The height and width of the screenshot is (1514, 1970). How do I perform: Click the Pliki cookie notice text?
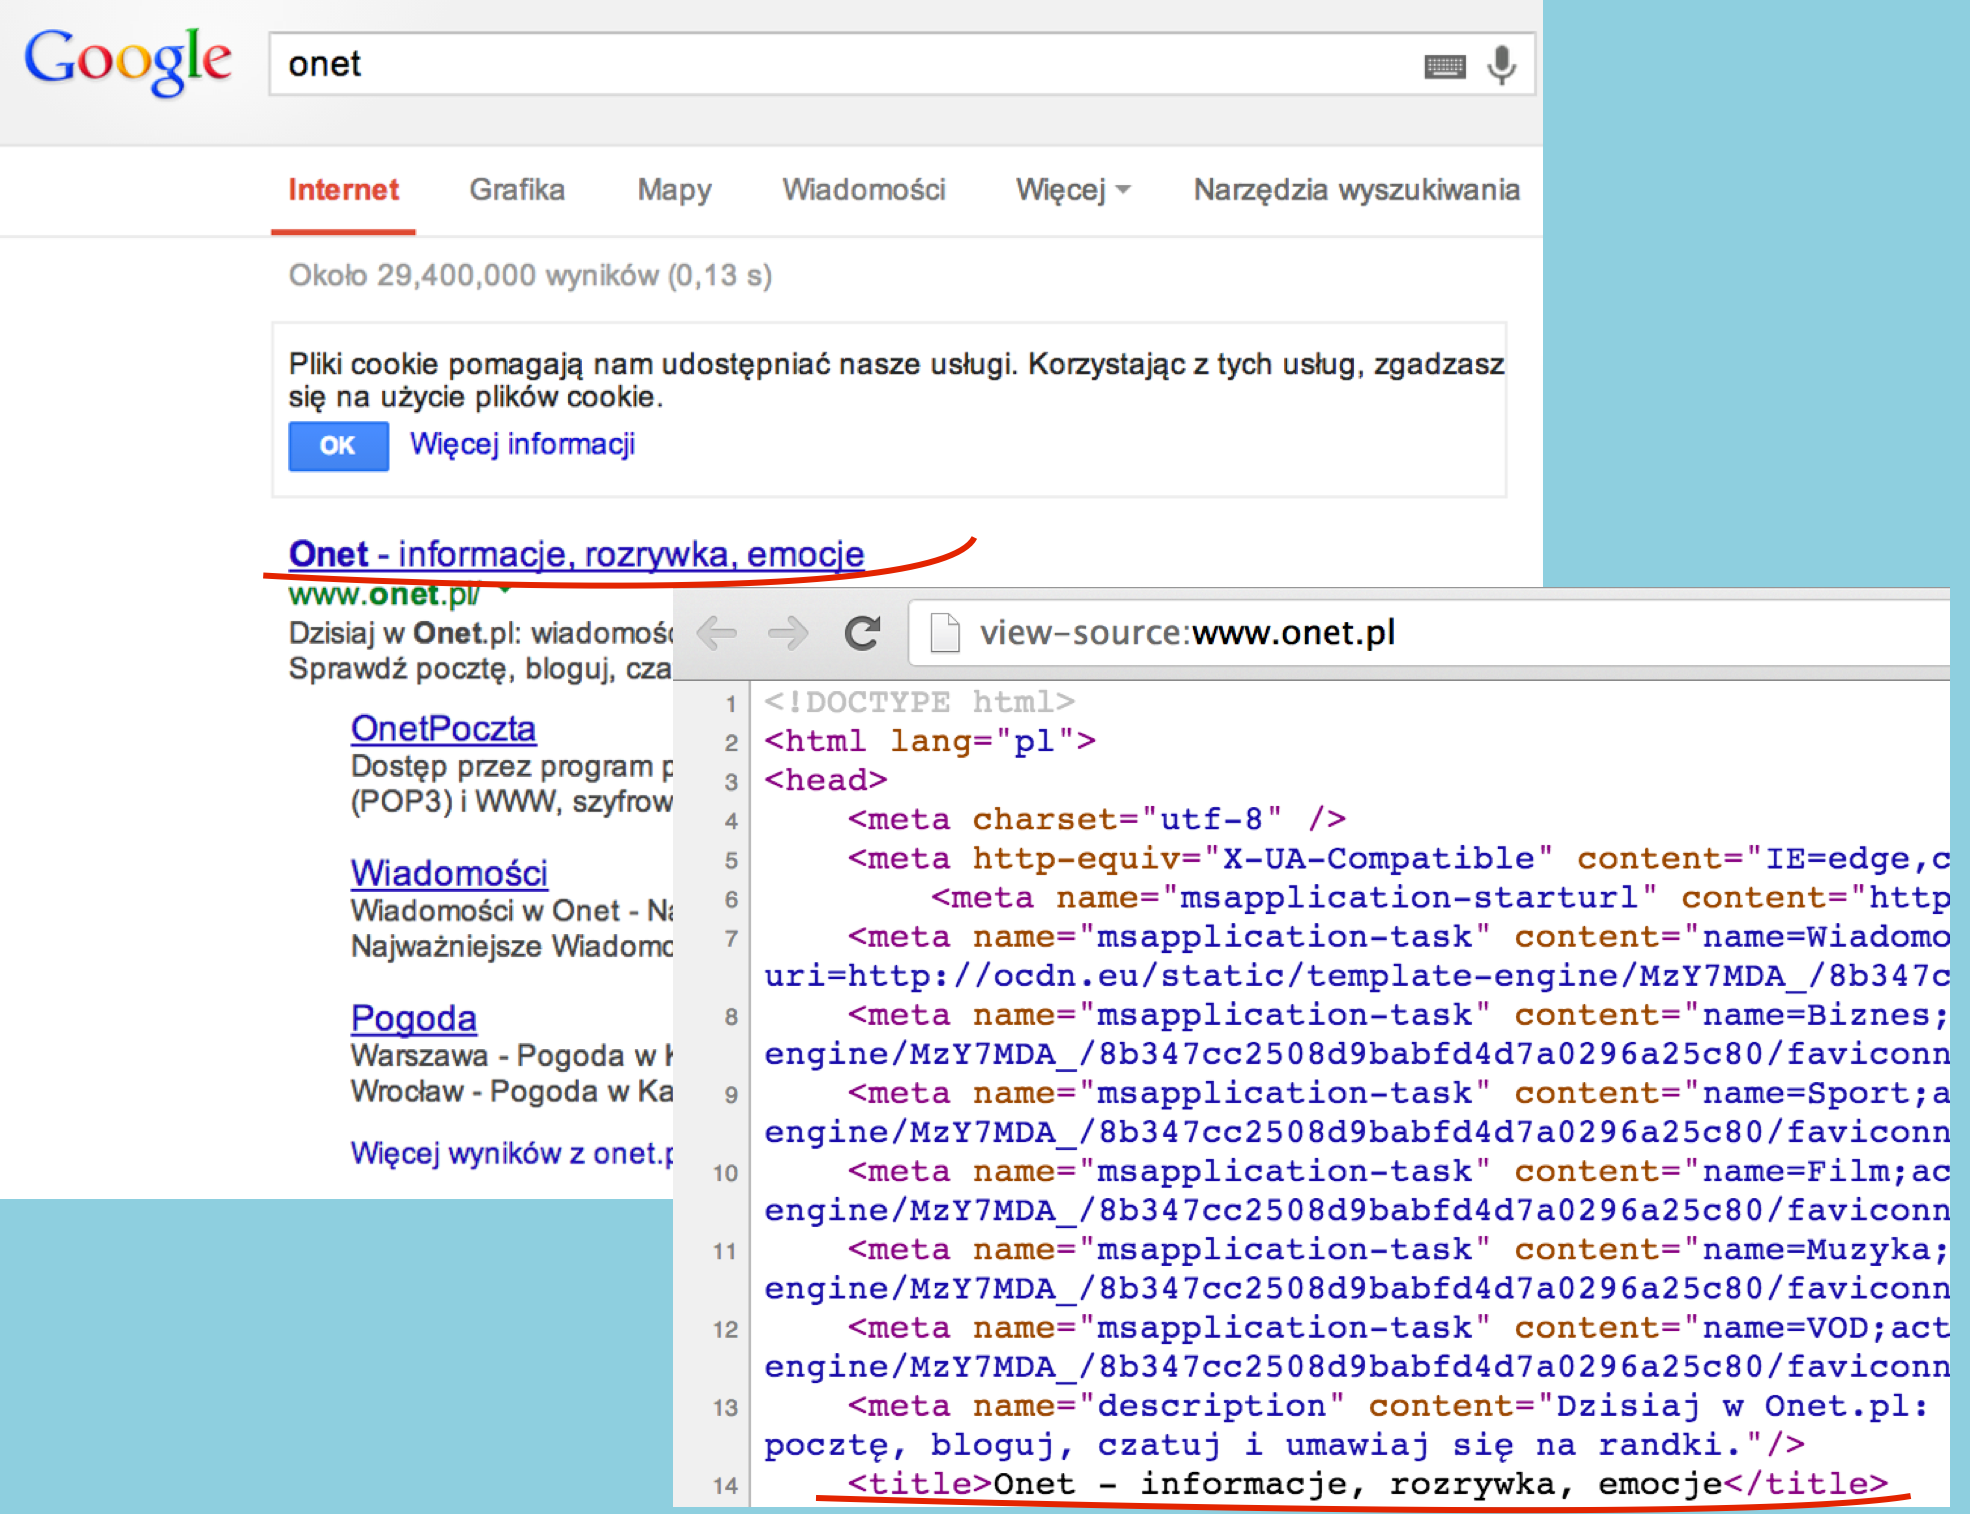click(896, 380)
